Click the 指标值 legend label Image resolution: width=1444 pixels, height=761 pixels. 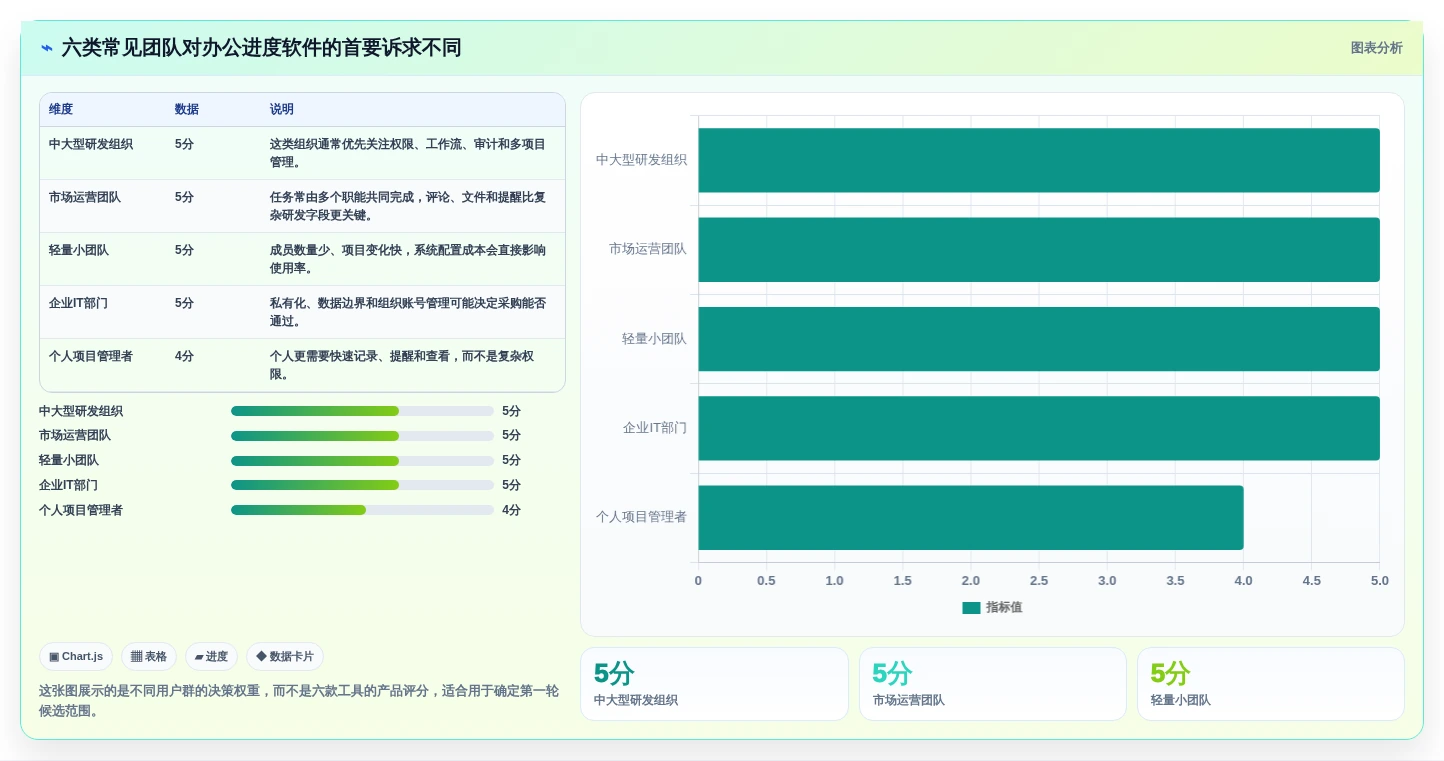coord(1004,608)
